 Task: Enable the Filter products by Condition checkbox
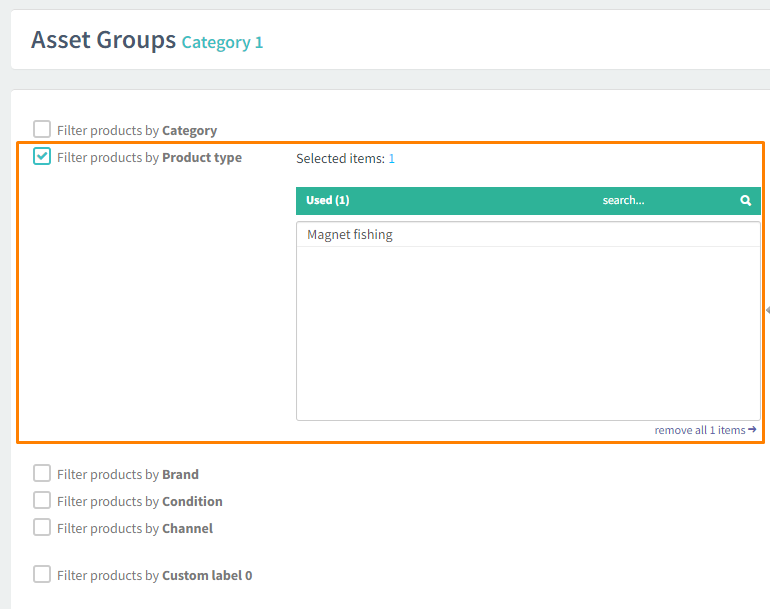(42, 500)
